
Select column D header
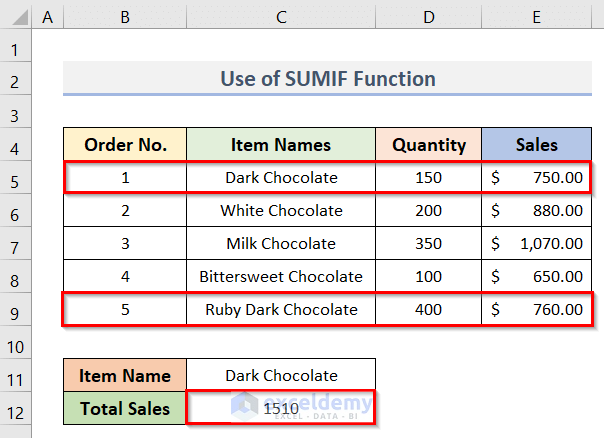click(428, 16)
